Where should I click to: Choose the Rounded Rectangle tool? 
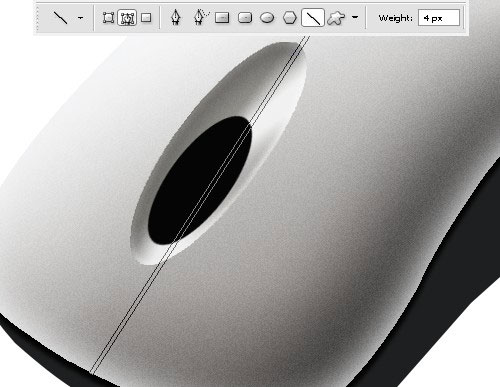point(245,18)
